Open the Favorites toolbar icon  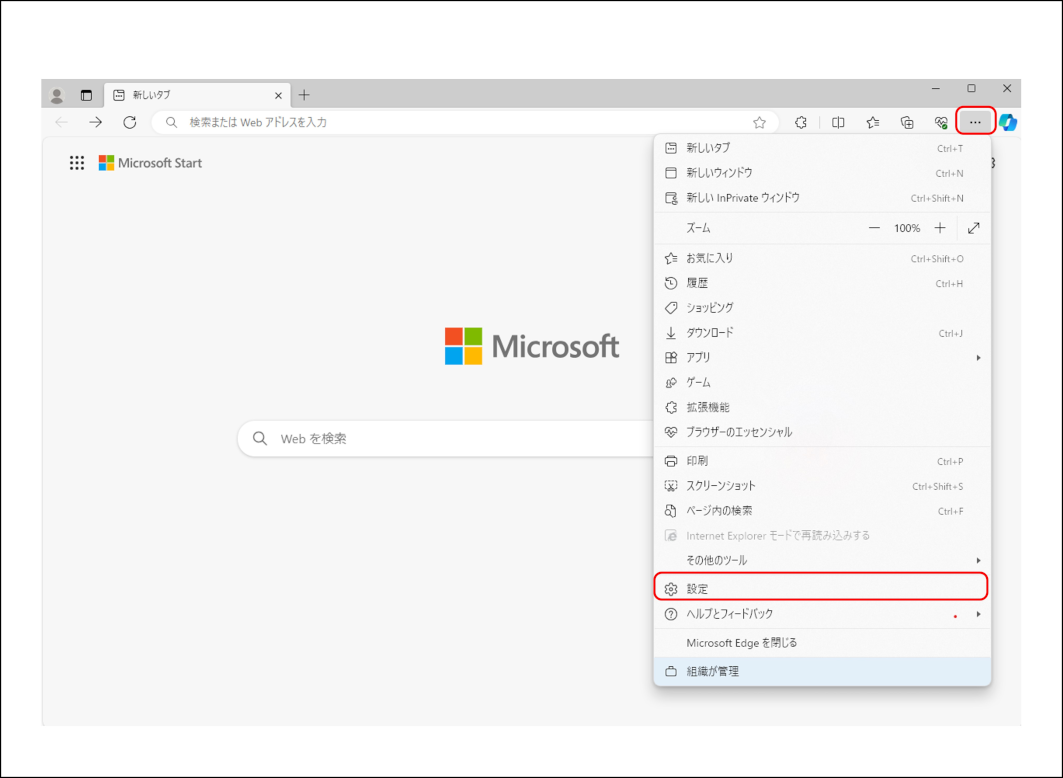[x=873, y=122]
